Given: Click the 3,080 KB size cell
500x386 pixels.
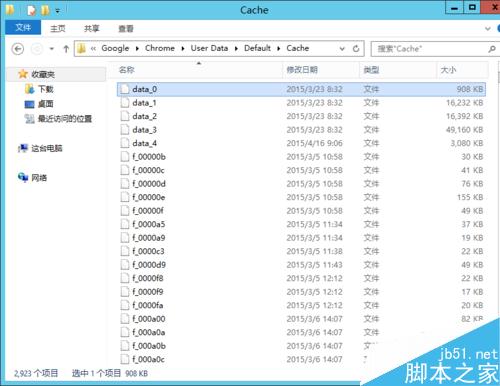Looking at the screenshot, I should click(467, 143).
